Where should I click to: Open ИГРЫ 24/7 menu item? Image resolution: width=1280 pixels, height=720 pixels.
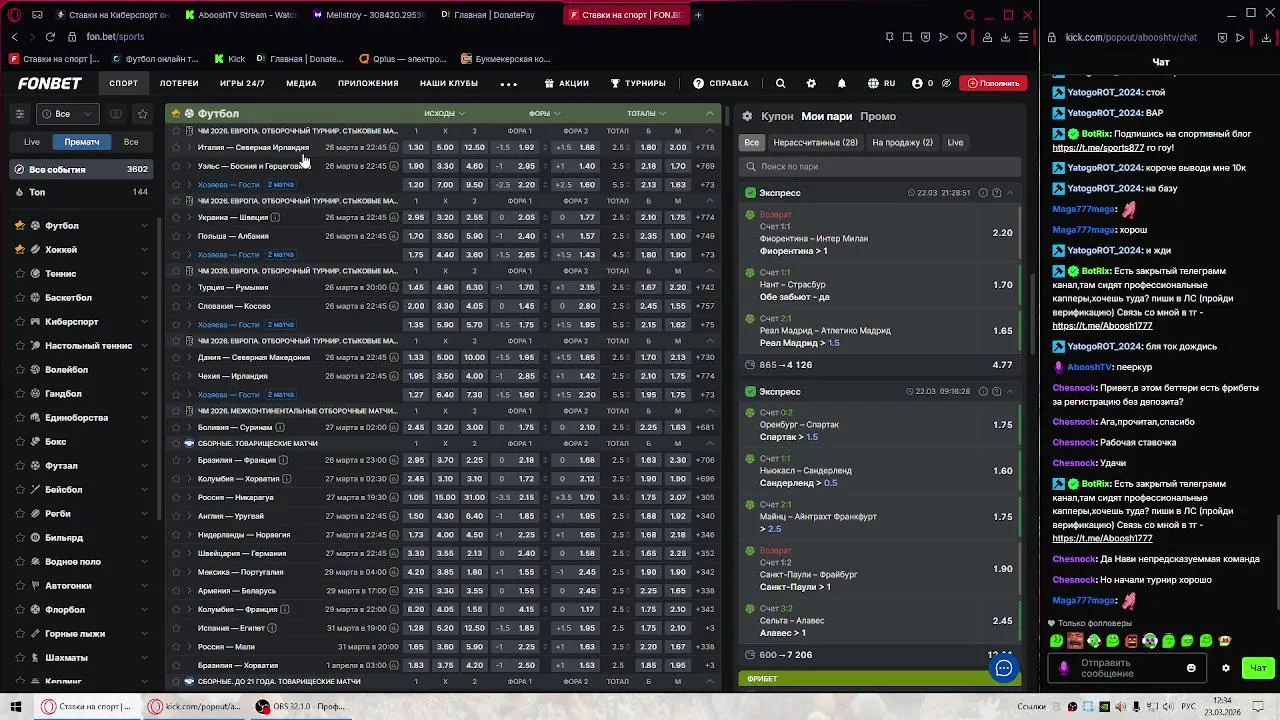tap(242, 84)
